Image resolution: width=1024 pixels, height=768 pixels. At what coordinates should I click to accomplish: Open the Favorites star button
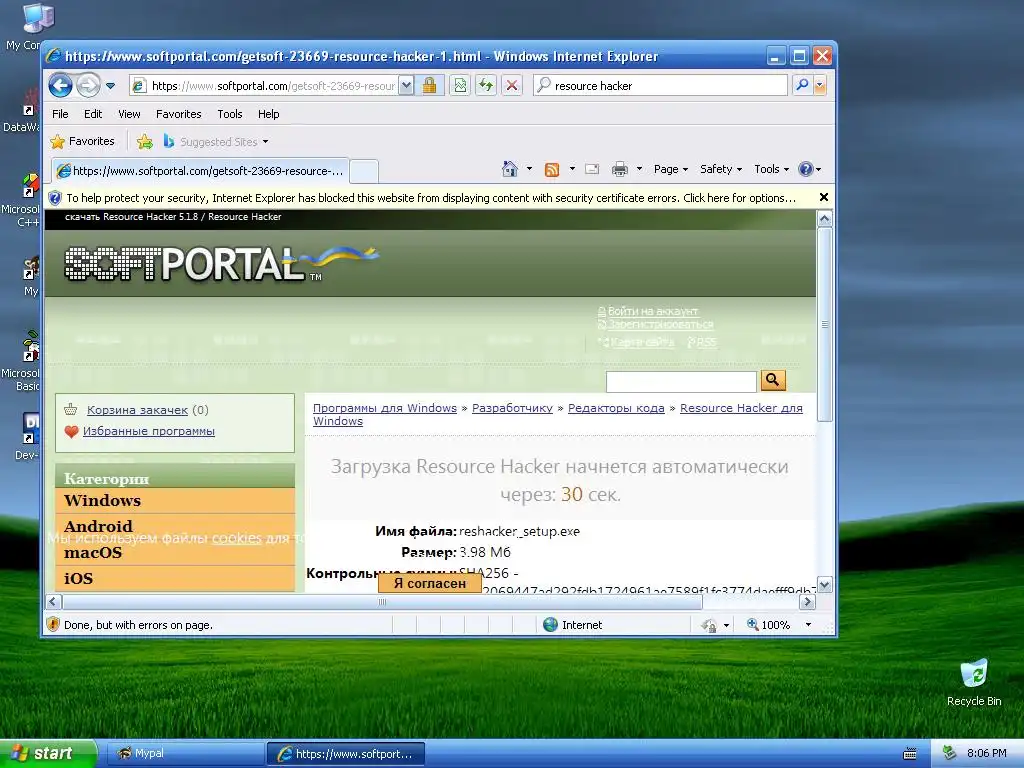pos(82,141)
